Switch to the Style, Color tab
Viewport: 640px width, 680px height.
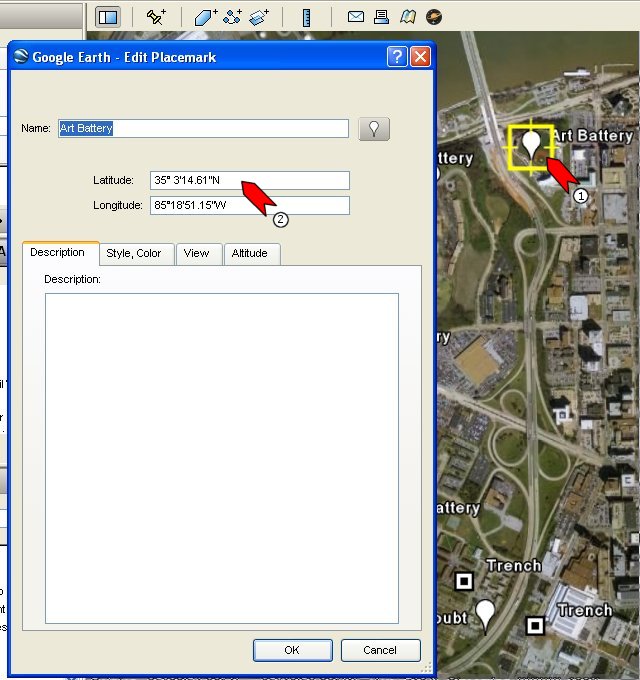pyautogui.click(x=134, y=253)
